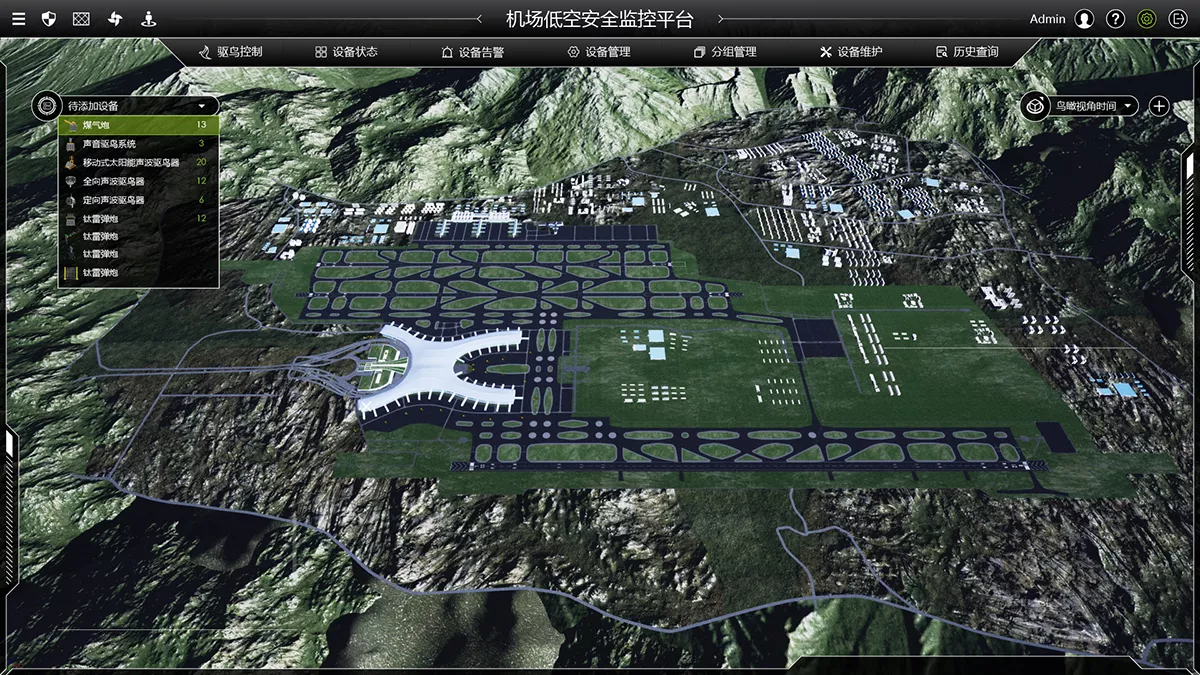This screenshot has height=675, width=1200.
Task: Open the hamburger menu icon
Action: point(17,19)
